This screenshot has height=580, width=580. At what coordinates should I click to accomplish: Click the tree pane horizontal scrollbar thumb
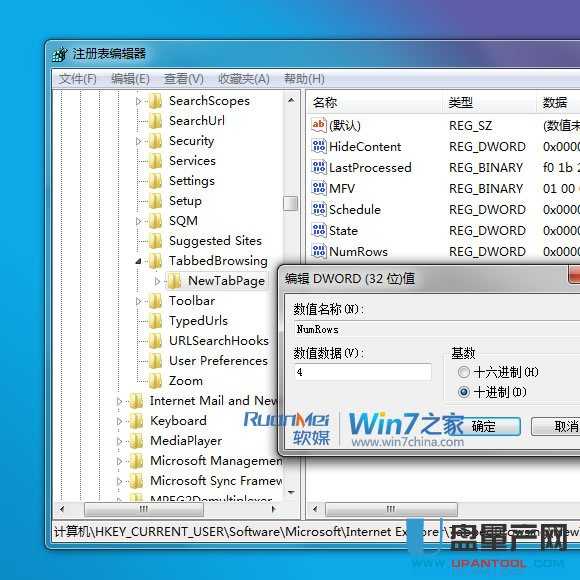coord(144,509)
